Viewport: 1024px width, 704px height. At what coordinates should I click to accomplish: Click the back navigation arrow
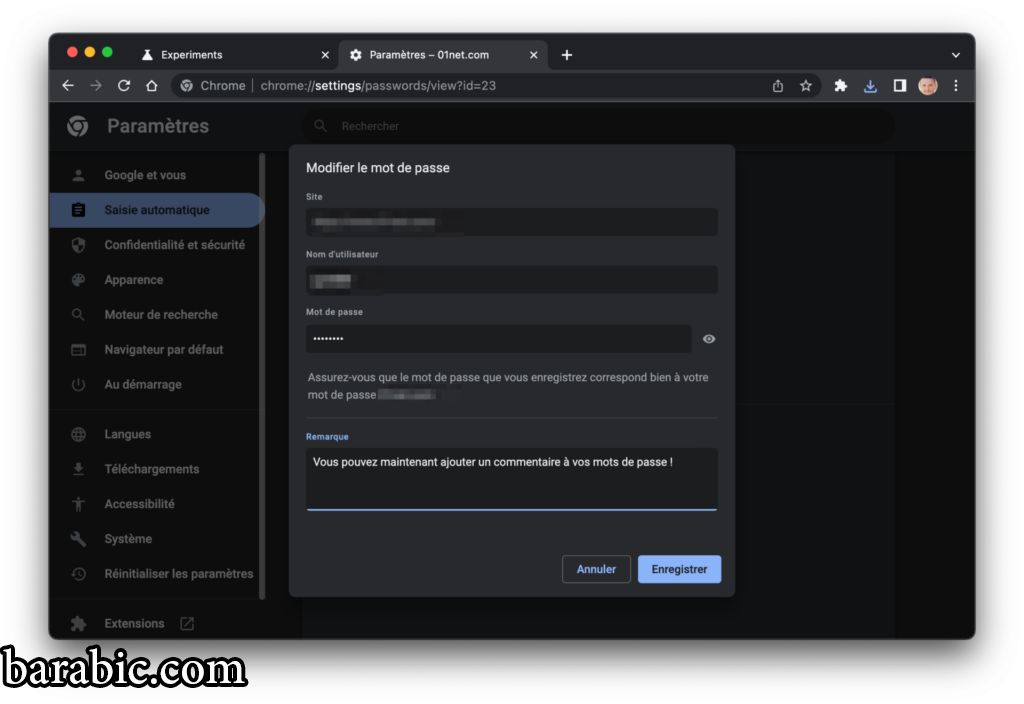pos(68,86)
